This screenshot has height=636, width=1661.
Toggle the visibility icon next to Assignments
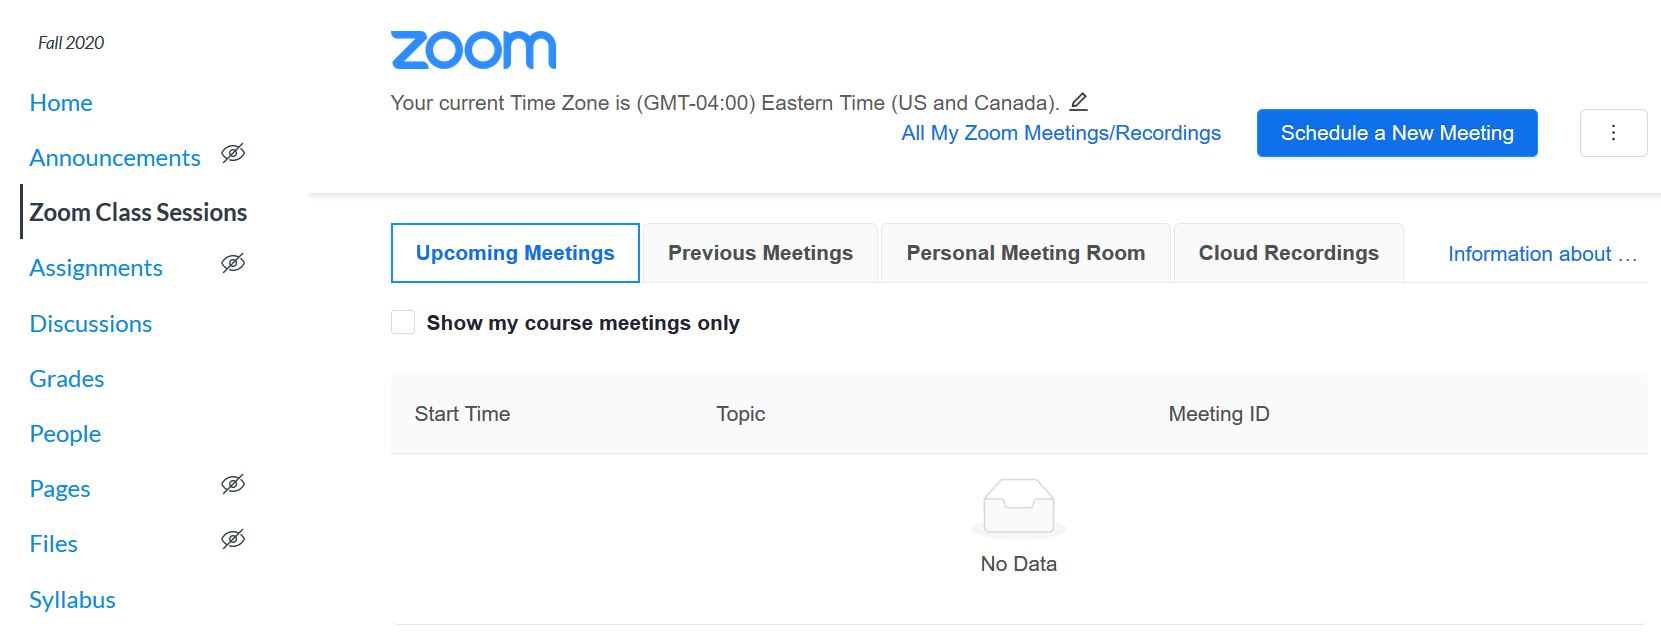coord(232,263)
